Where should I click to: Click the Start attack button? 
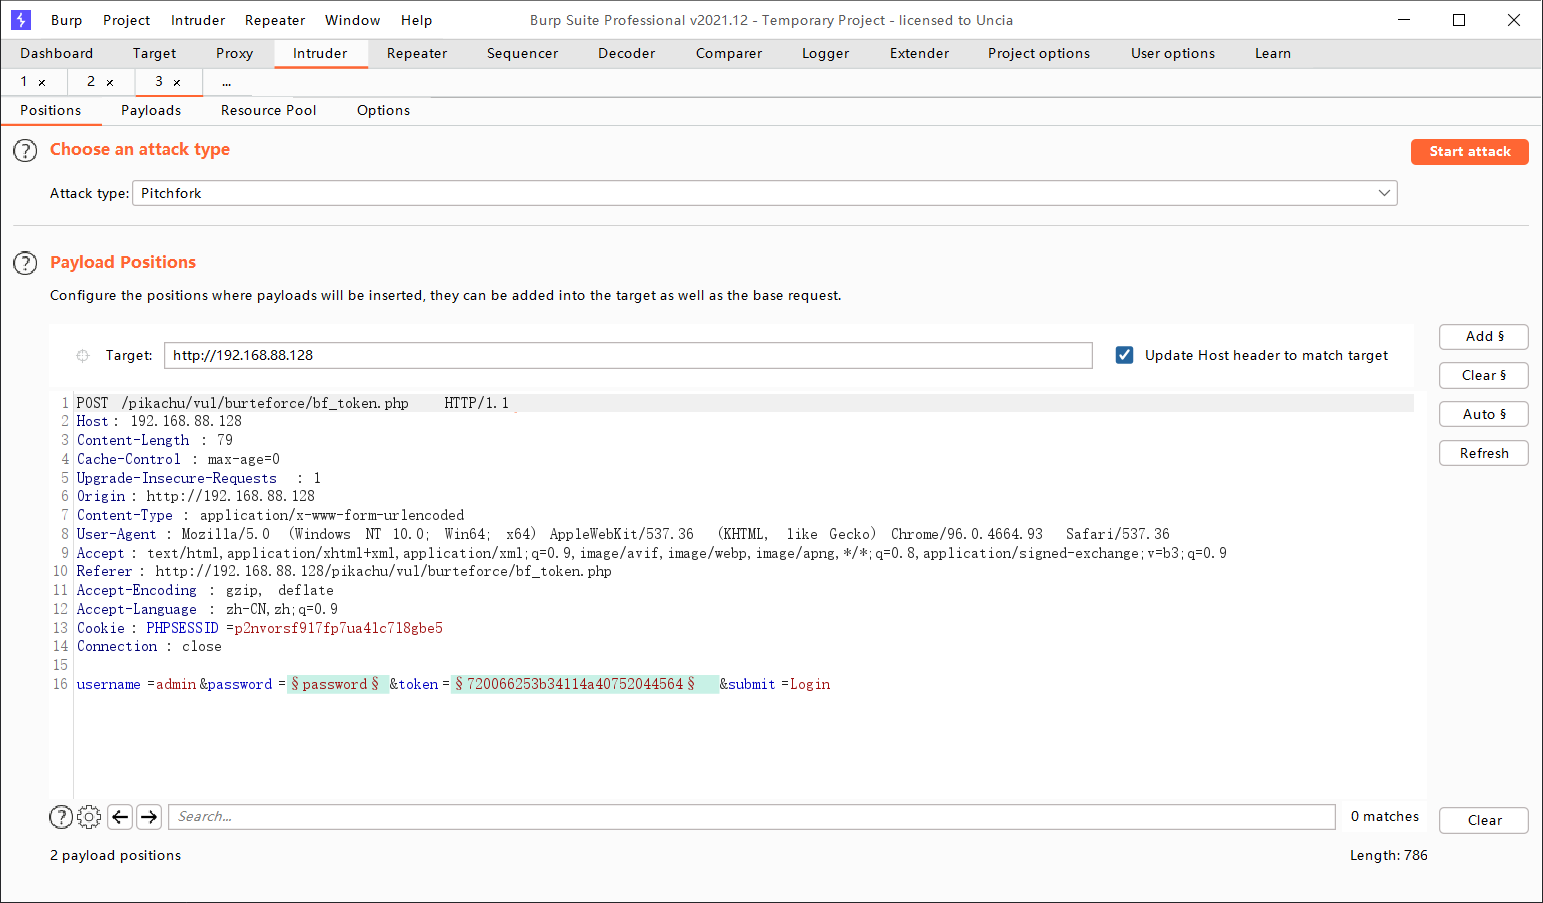(x=1470, y=152)
